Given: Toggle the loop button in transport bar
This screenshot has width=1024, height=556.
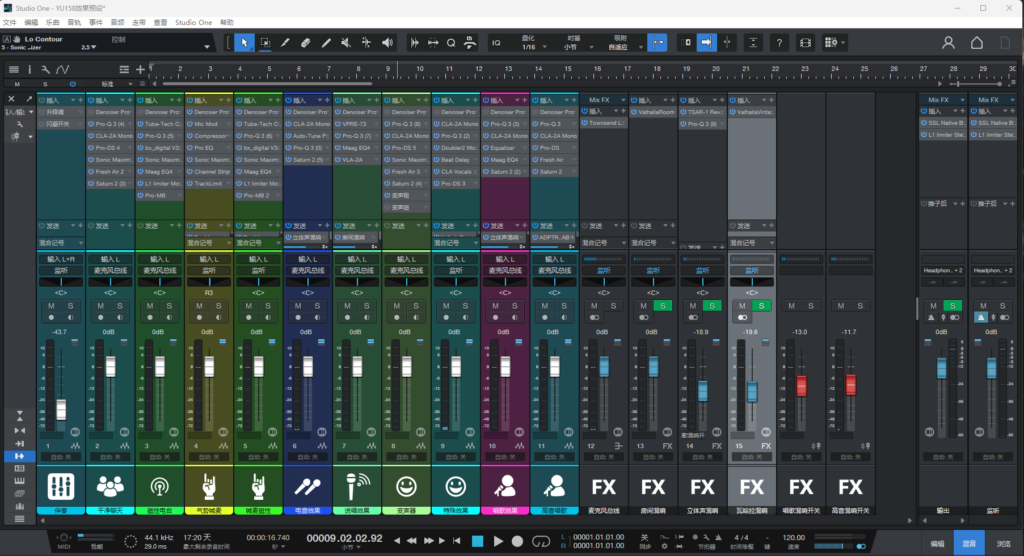Looking at the screenshot, I should click(543, 541).
